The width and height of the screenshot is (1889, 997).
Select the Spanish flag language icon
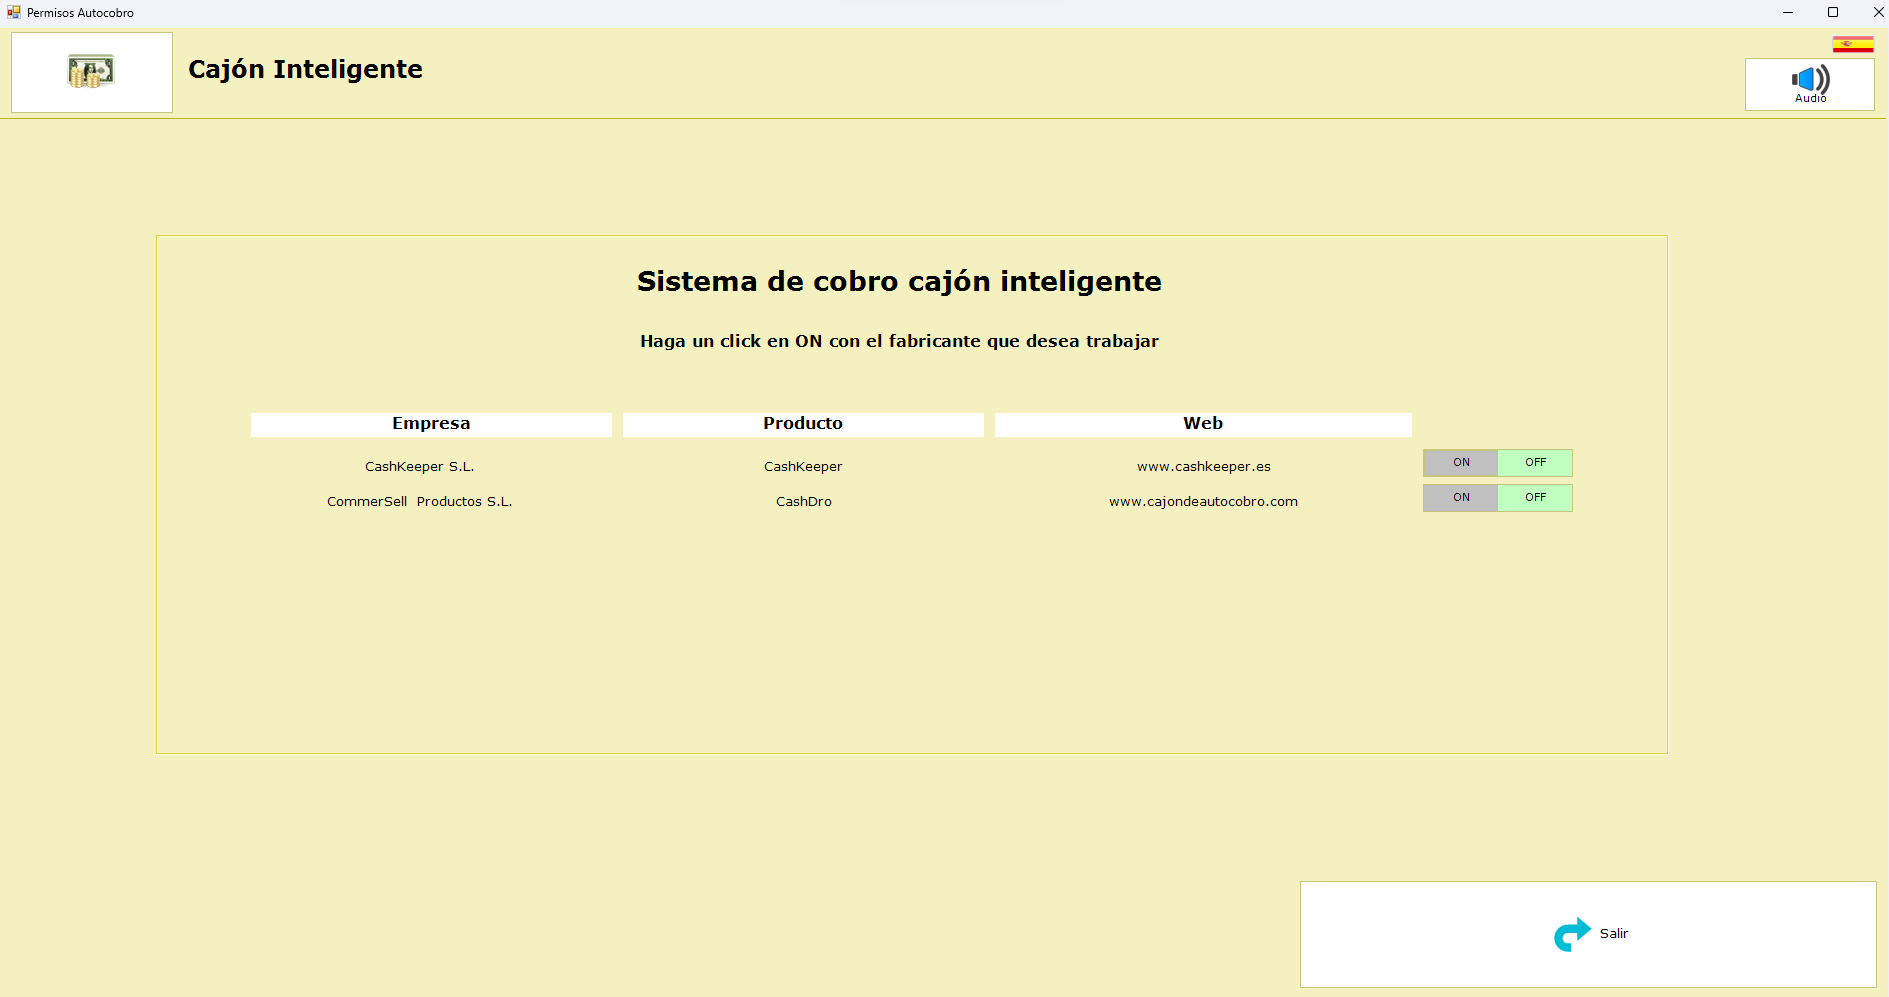pyautogui.click(x=1852, y=44)
